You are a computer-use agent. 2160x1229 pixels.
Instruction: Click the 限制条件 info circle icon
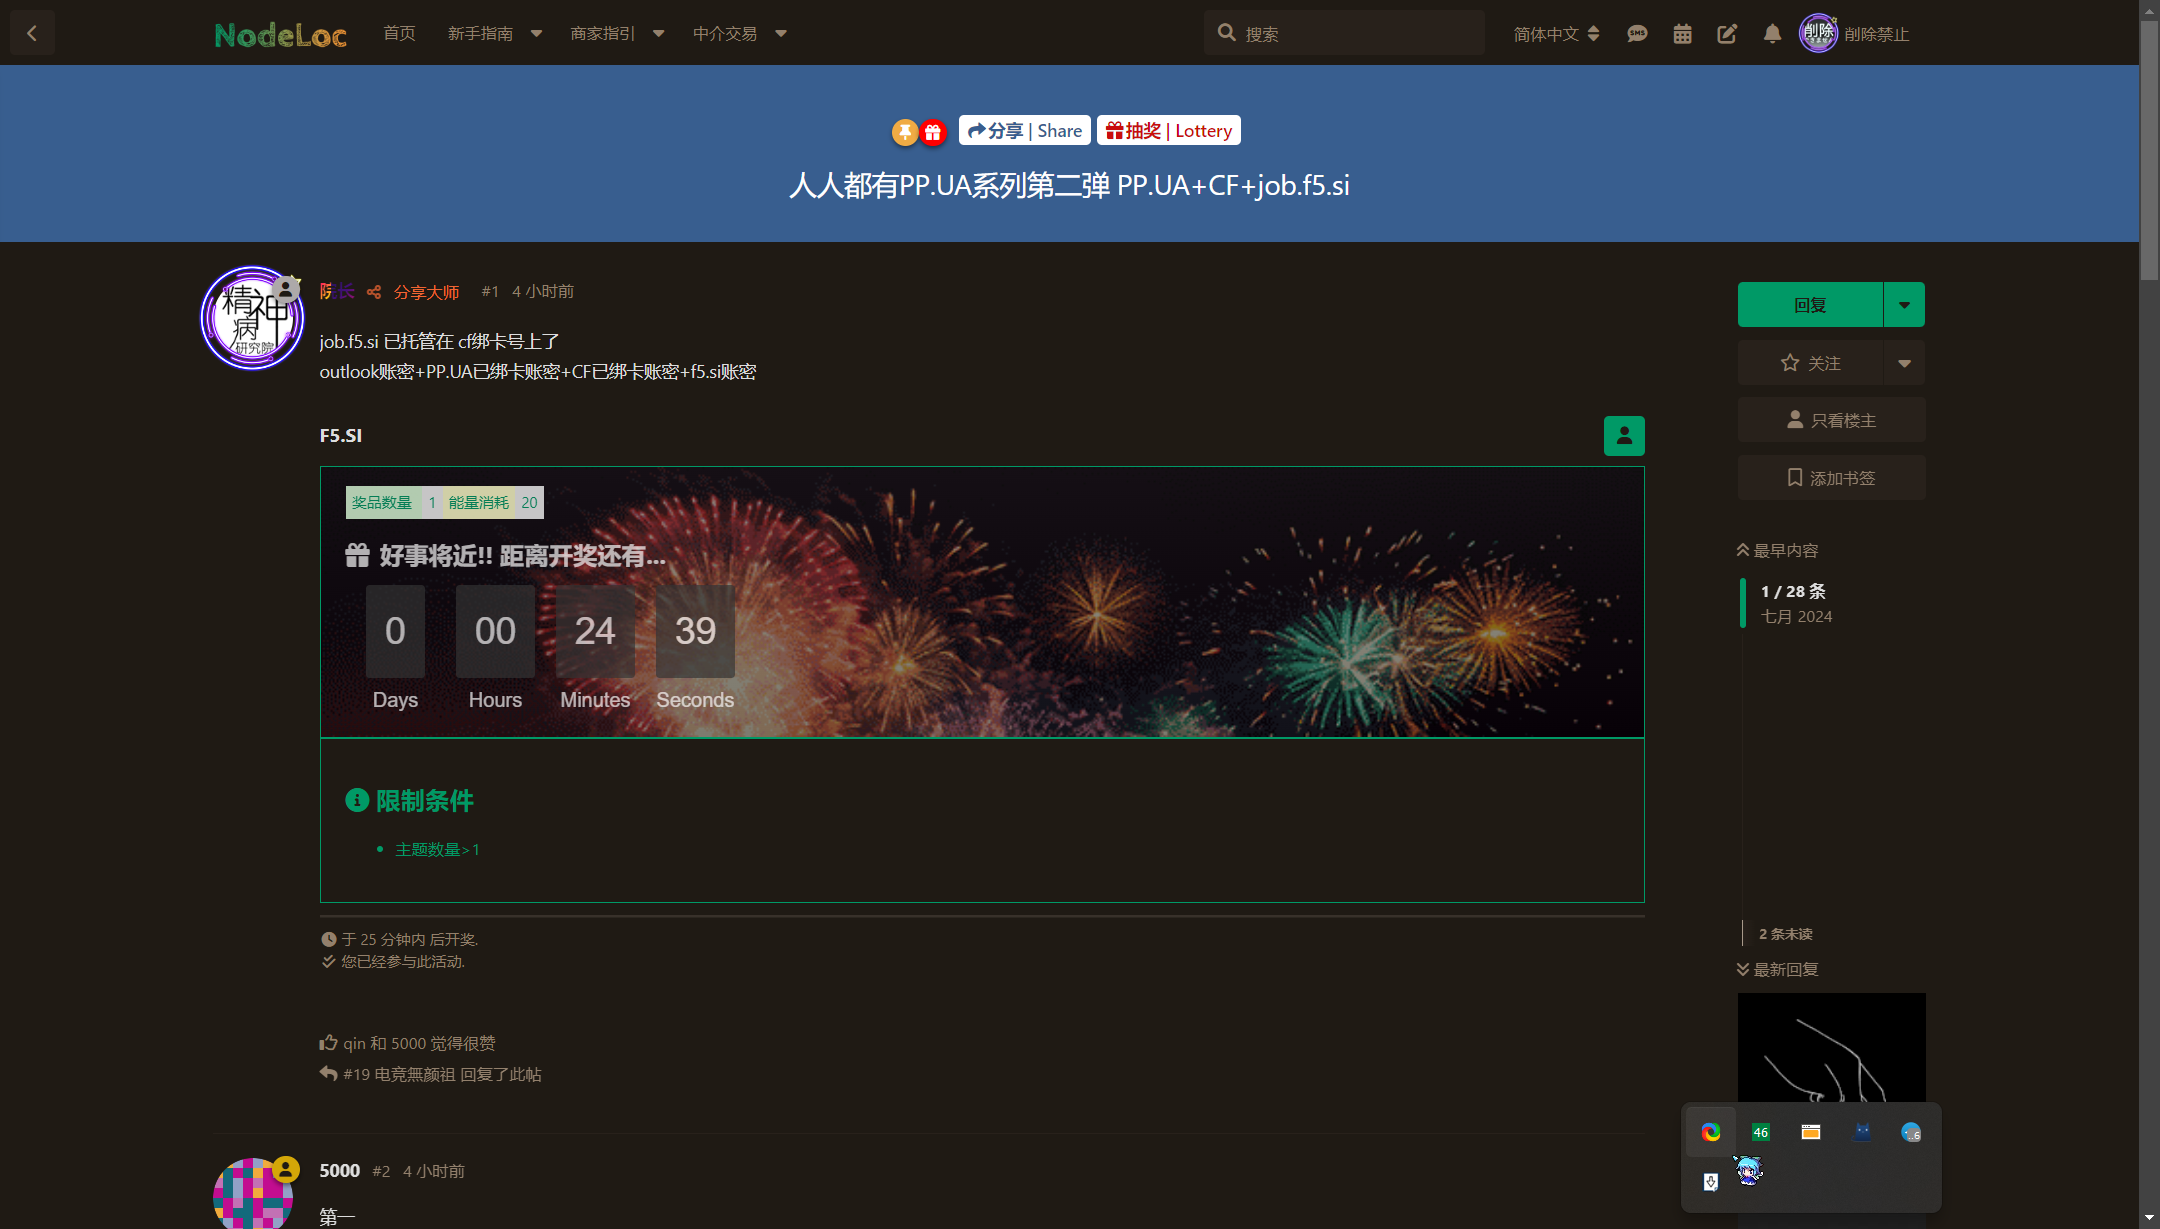click(x=357, y=800)
